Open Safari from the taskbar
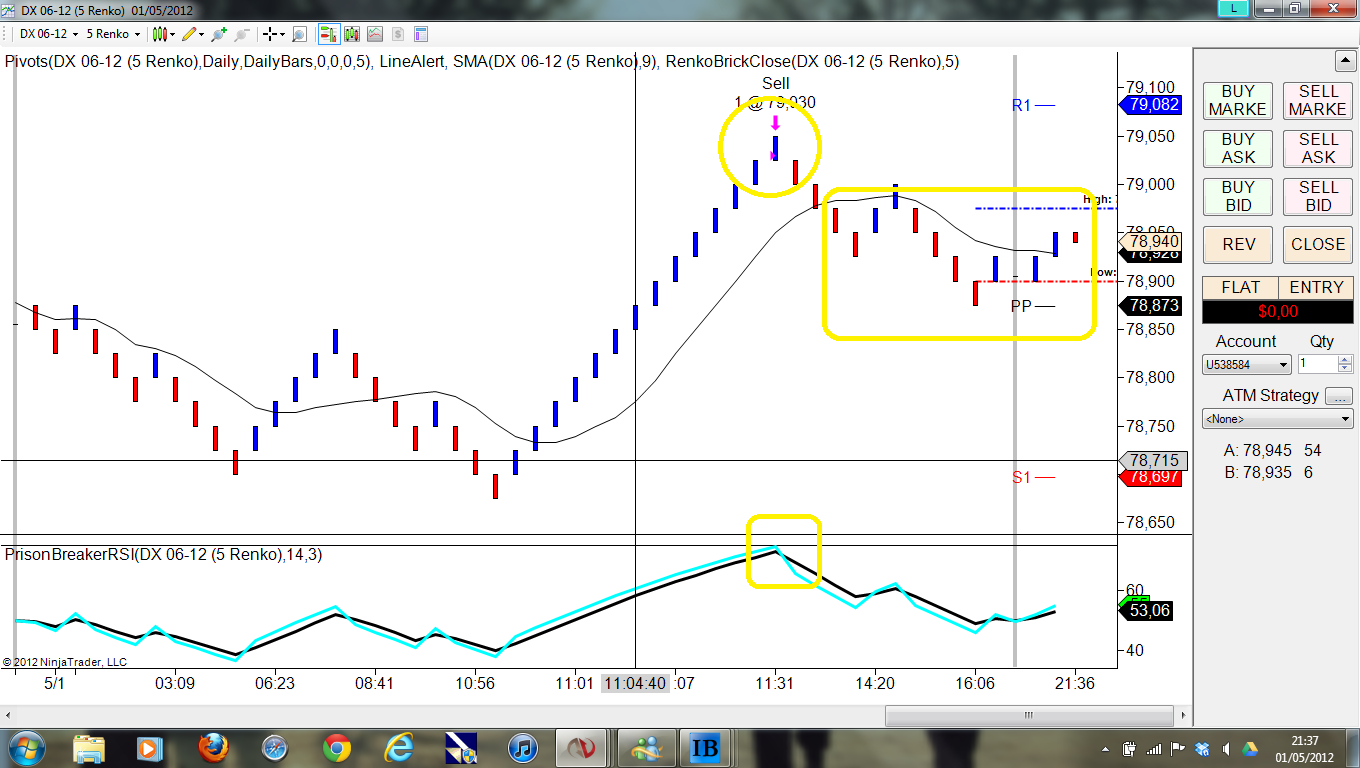Viewport: 1360px width, 768px height. 275,747
